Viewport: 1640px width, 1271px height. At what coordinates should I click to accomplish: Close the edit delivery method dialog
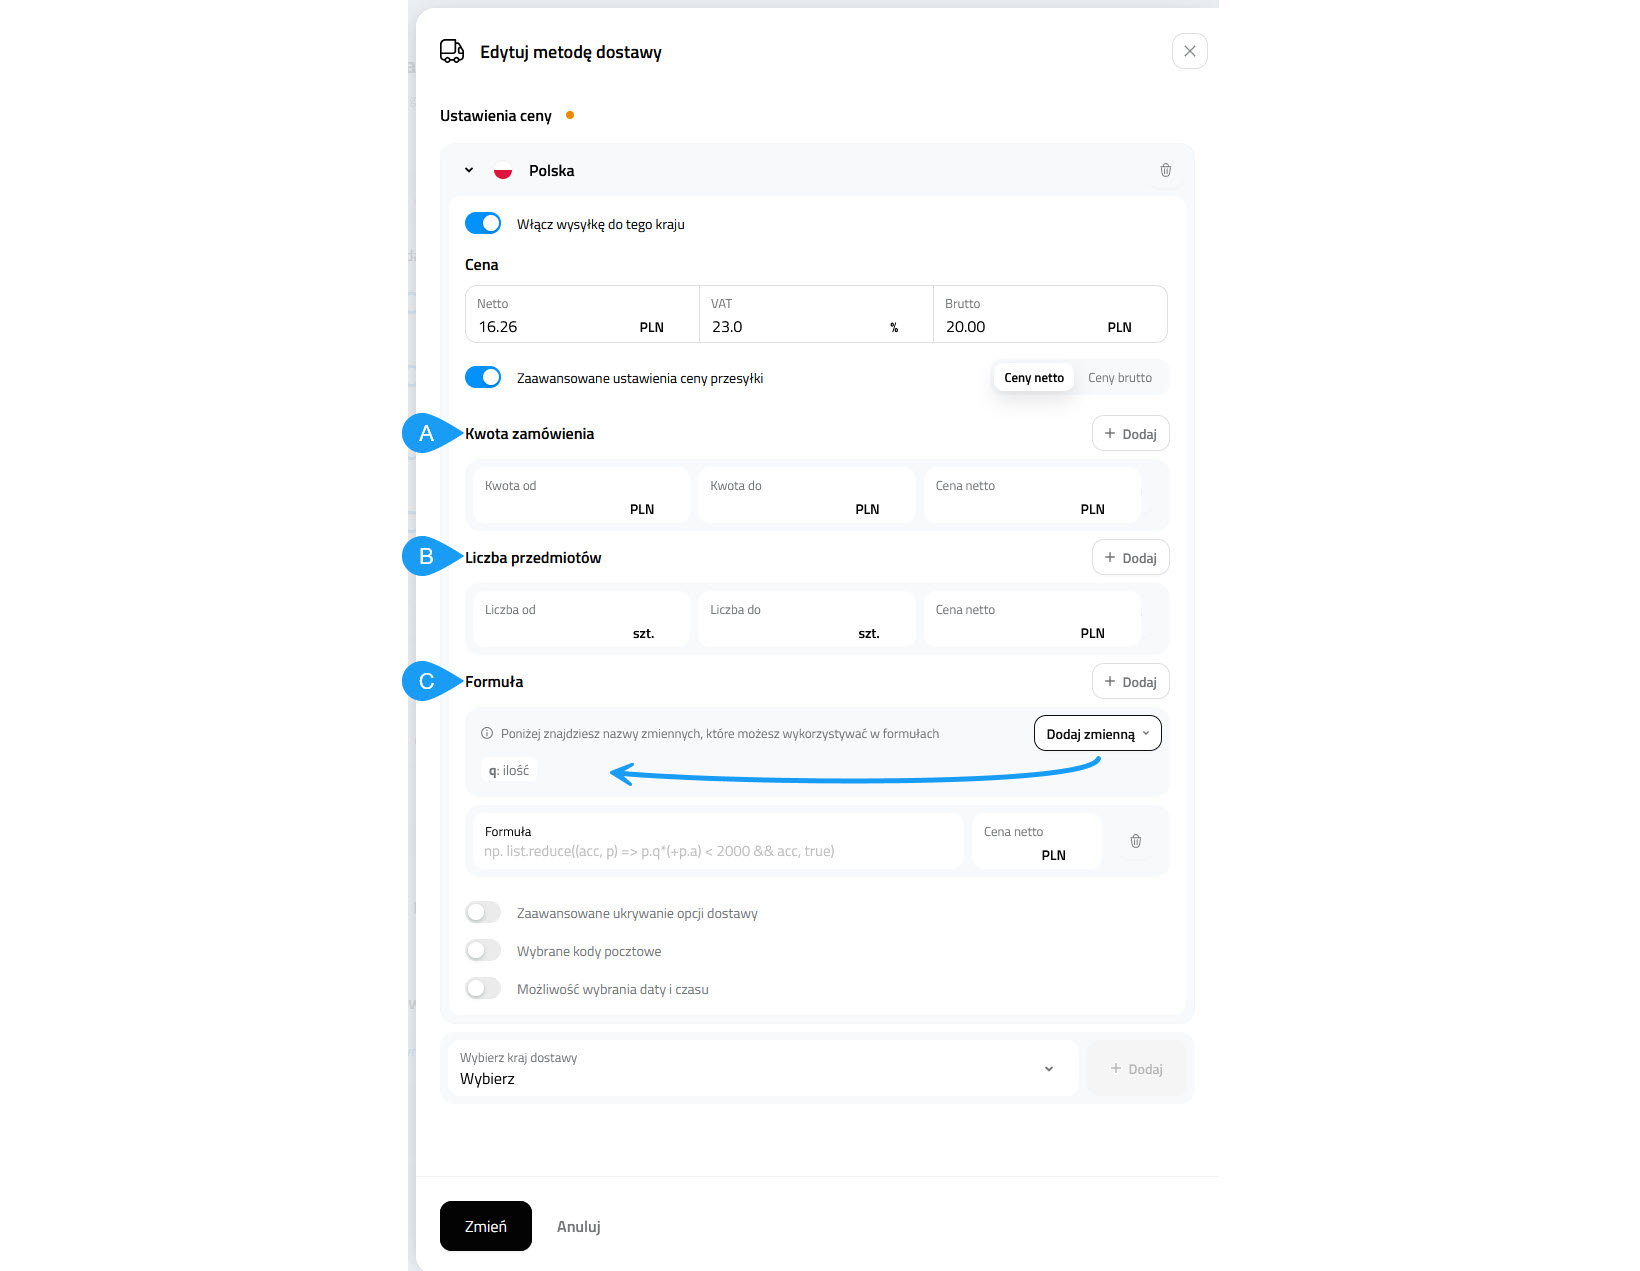point(1189,51)
